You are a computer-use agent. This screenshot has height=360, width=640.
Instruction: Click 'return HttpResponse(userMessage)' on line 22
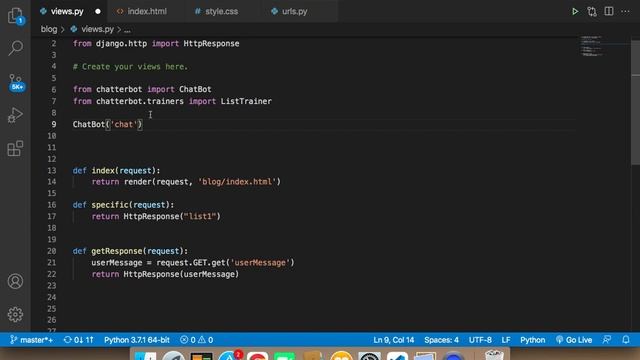(x=165, y=274)
